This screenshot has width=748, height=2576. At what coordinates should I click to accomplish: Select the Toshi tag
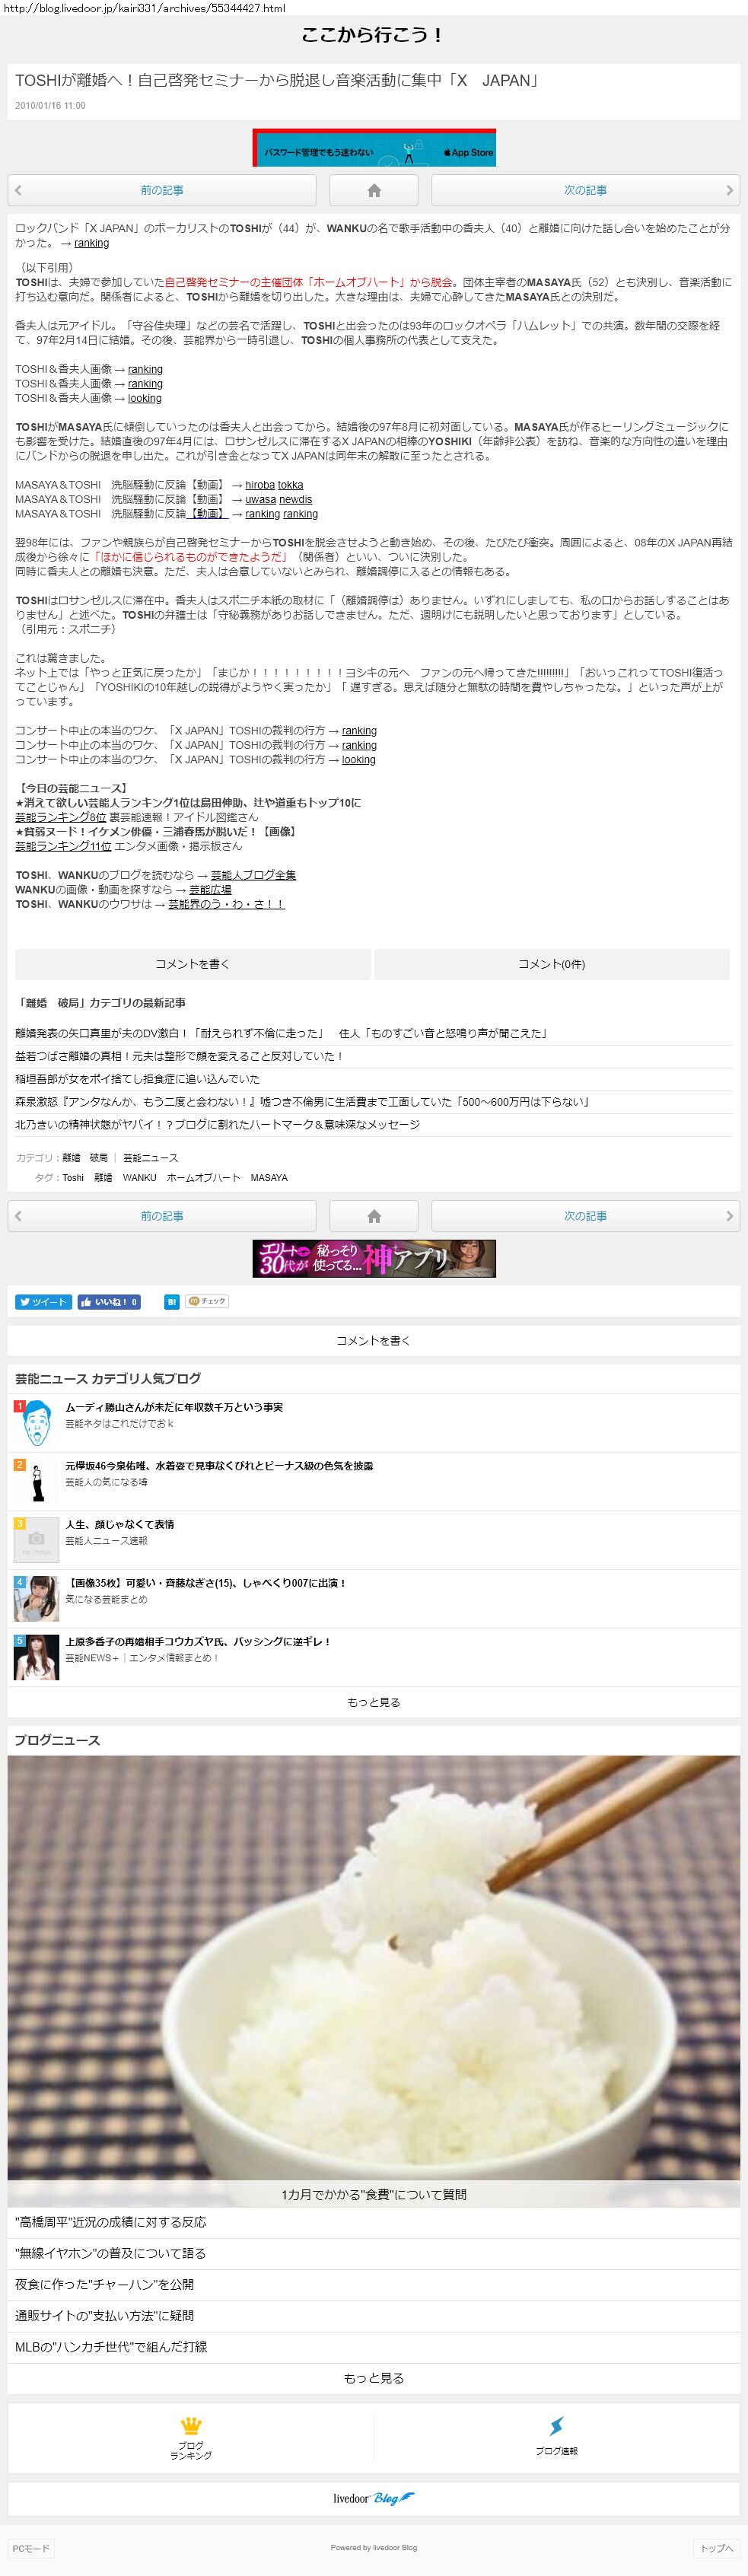click(x=73, y=1178)
